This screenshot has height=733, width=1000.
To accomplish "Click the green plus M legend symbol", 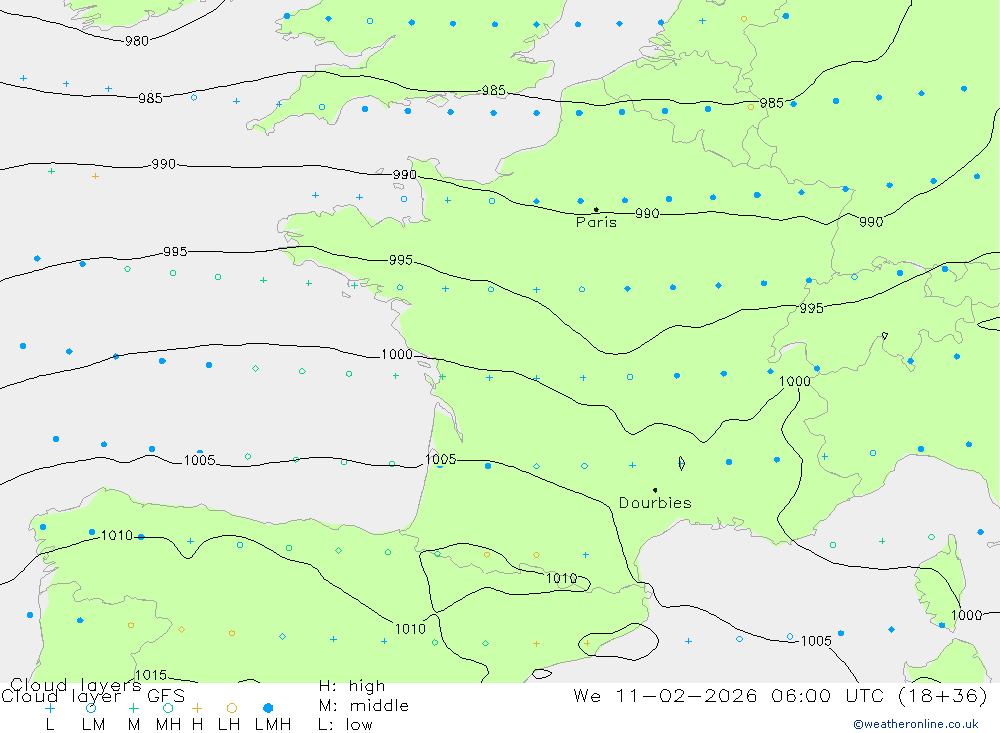I will [133, 708].
